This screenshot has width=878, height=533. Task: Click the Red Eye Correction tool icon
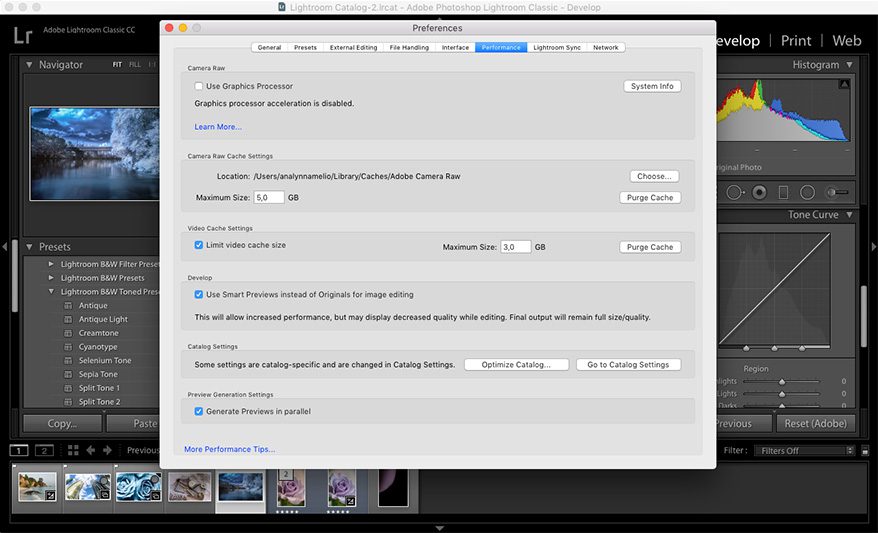tap(760, 192)
